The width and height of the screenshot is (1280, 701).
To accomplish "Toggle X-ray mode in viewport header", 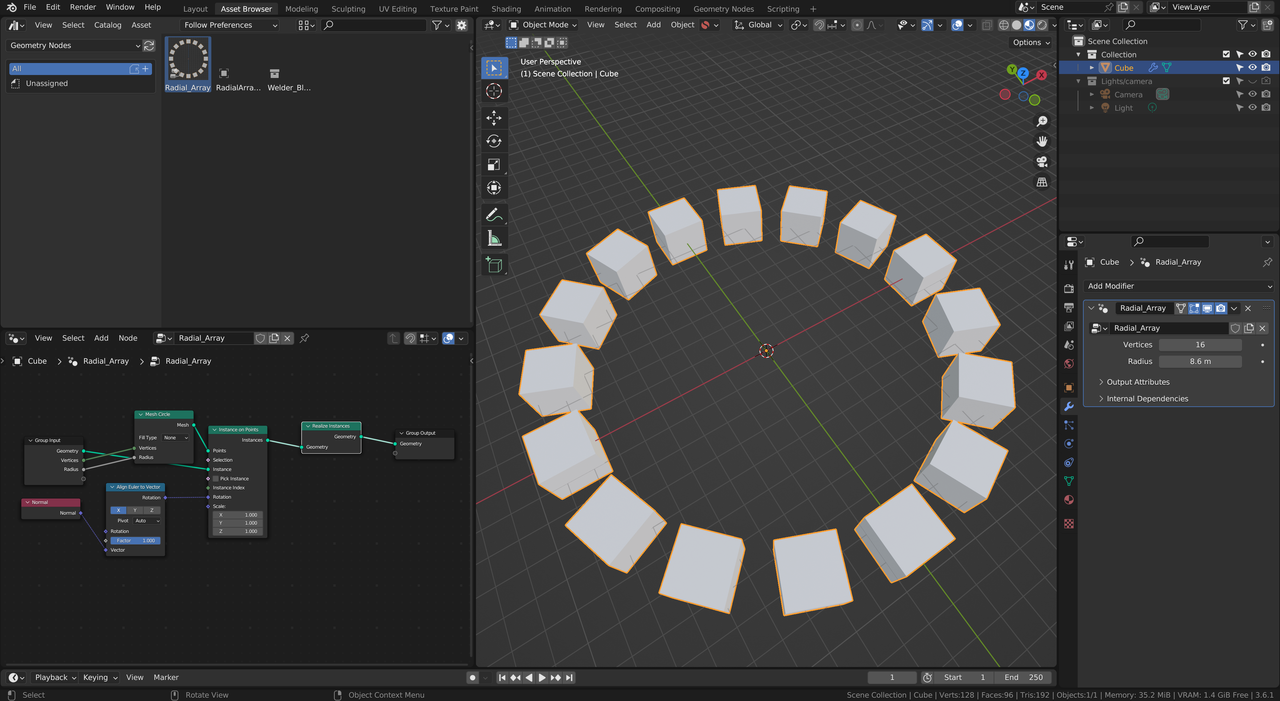I will tap(987, 25).
